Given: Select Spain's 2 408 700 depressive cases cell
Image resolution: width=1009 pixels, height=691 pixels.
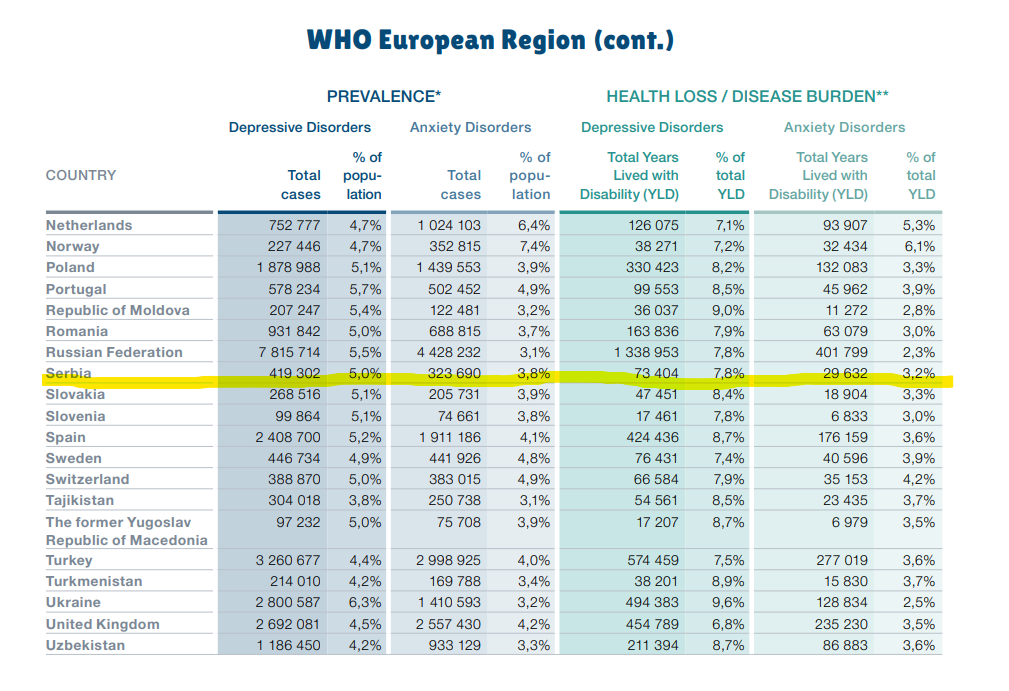Looking at the screenshot, I should (288, 438).
